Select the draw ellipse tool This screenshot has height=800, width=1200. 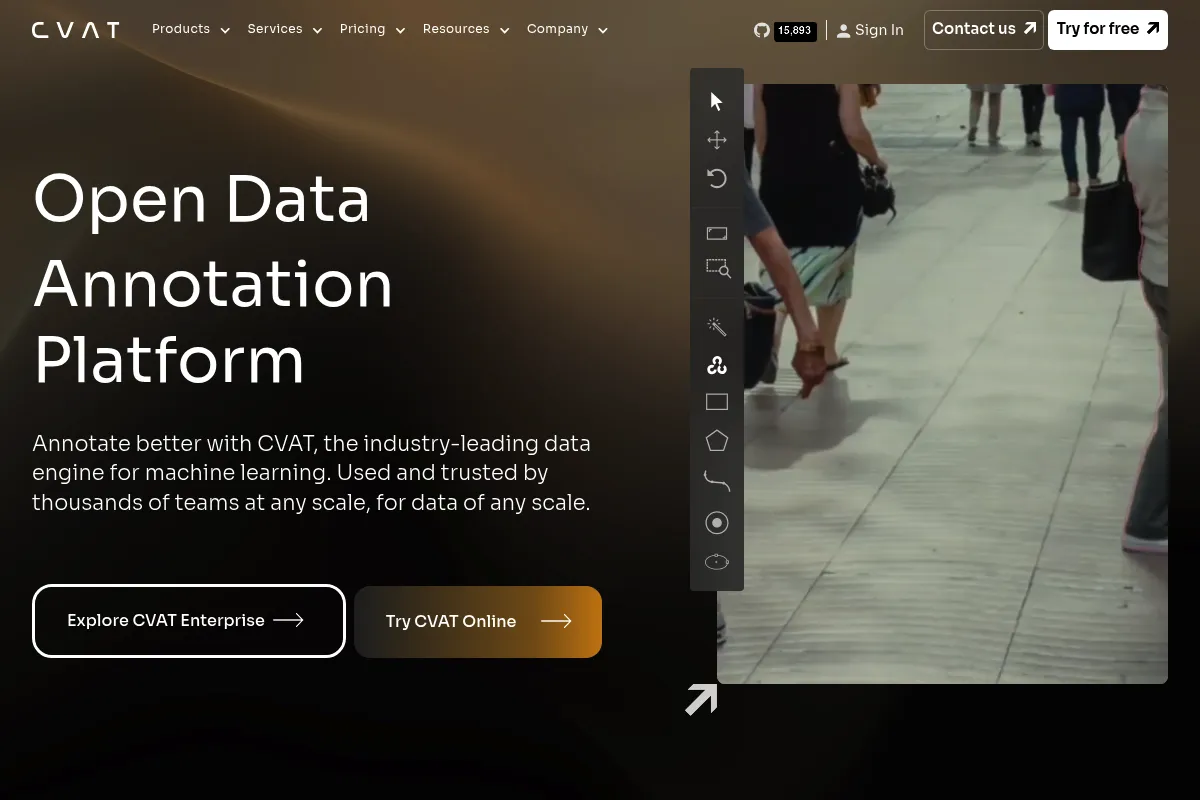point(716,562)
